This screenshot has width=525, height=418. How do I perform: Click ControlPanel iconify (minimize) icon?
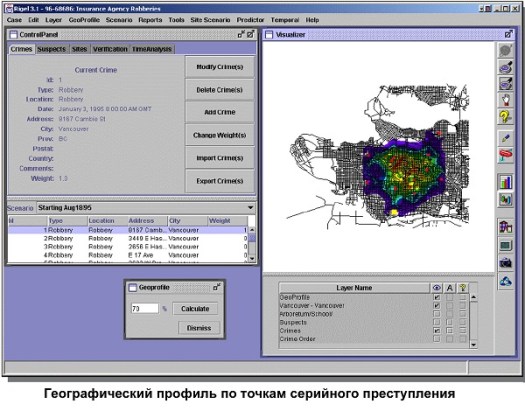click(241, 34)
